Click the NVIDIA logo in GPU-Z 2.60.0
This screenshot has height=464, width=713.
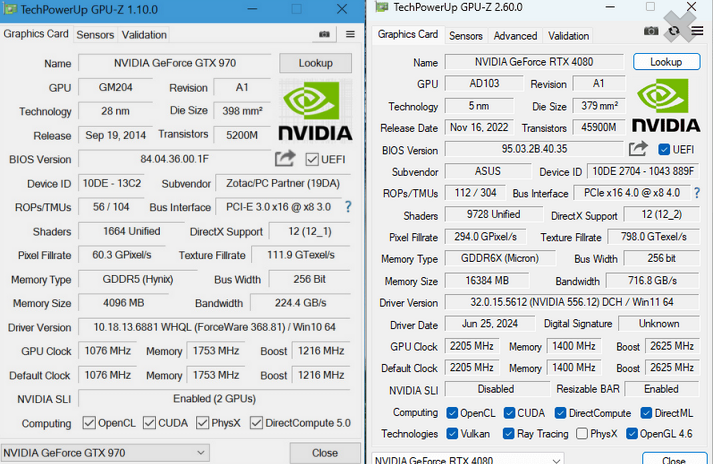666,106
